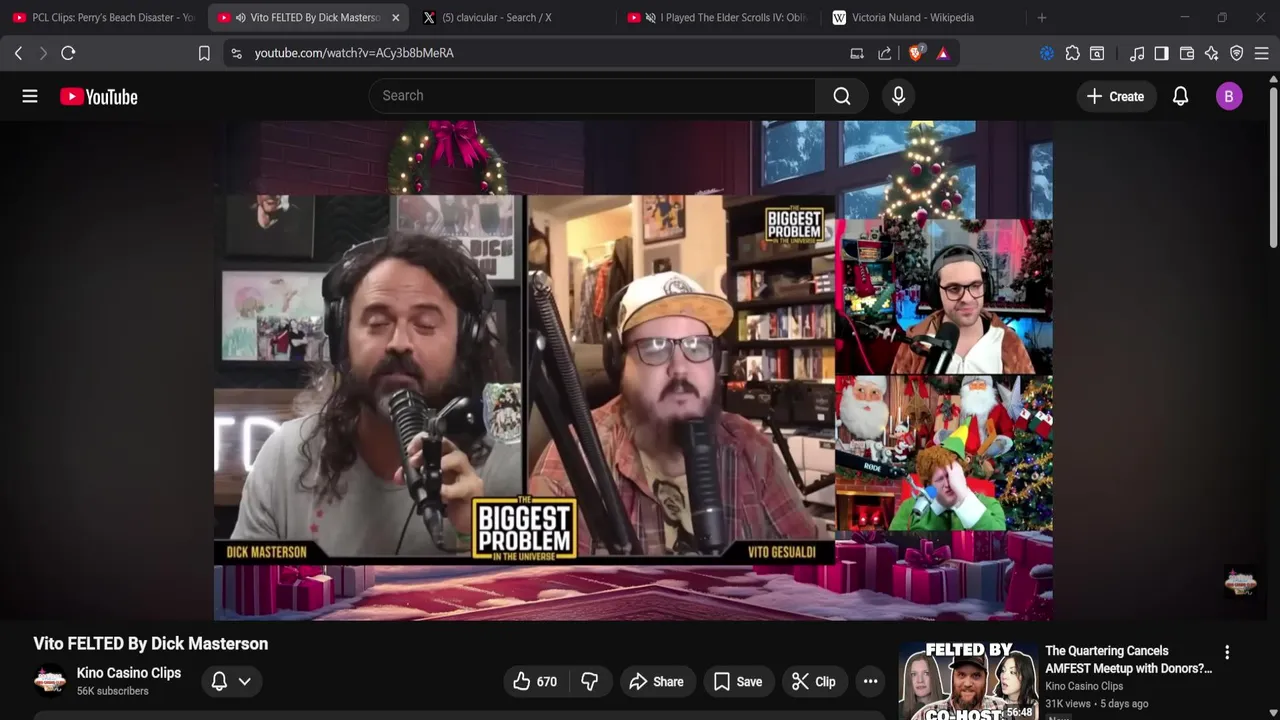The image size is (1280, 720).
Task: Open The Quartering Cancels AMFEST Meetup title
Action: [1128, 659]
